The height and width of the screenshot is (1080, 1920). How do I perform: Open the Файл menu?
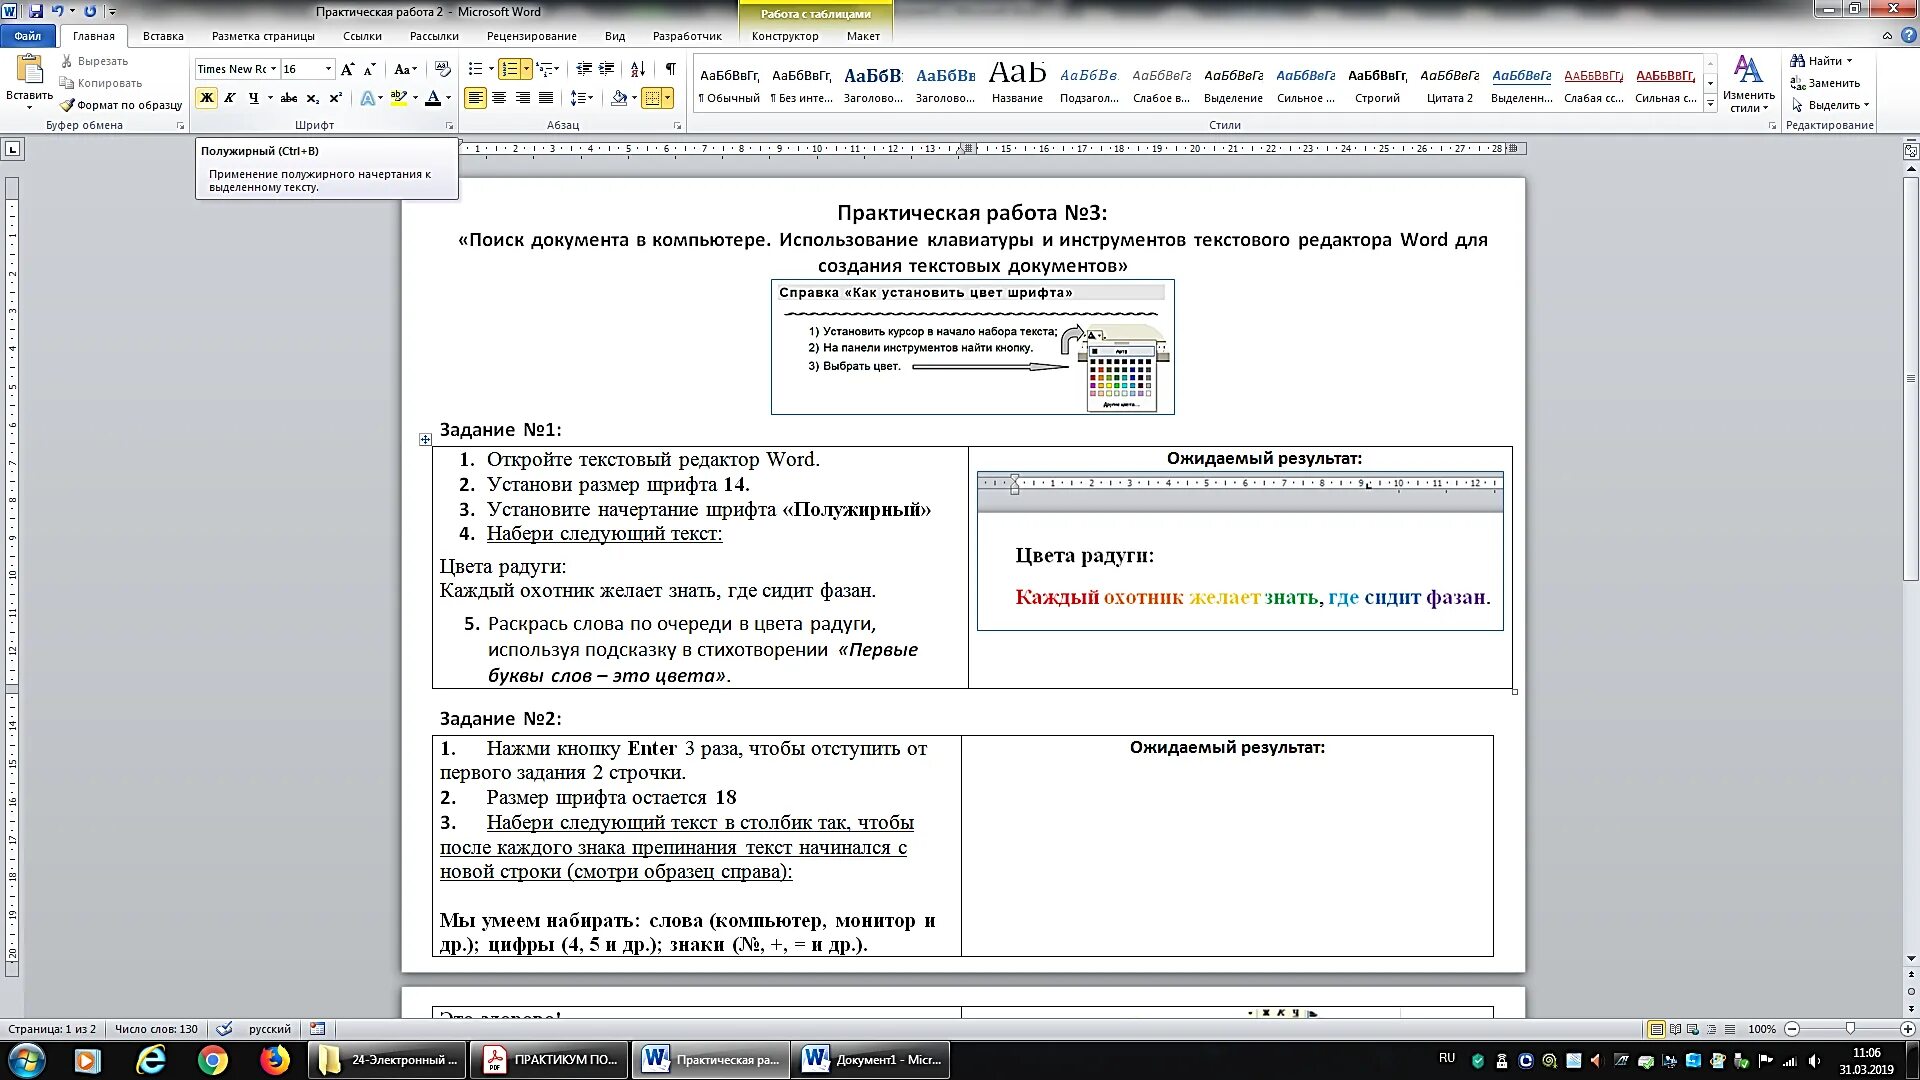pos(25,36)
